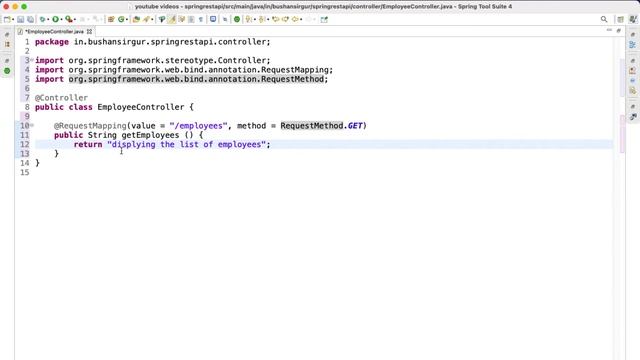Click the green circle Boot toolbar icon
The height and width of the screenshot is (360, 640).
(236, 19)
